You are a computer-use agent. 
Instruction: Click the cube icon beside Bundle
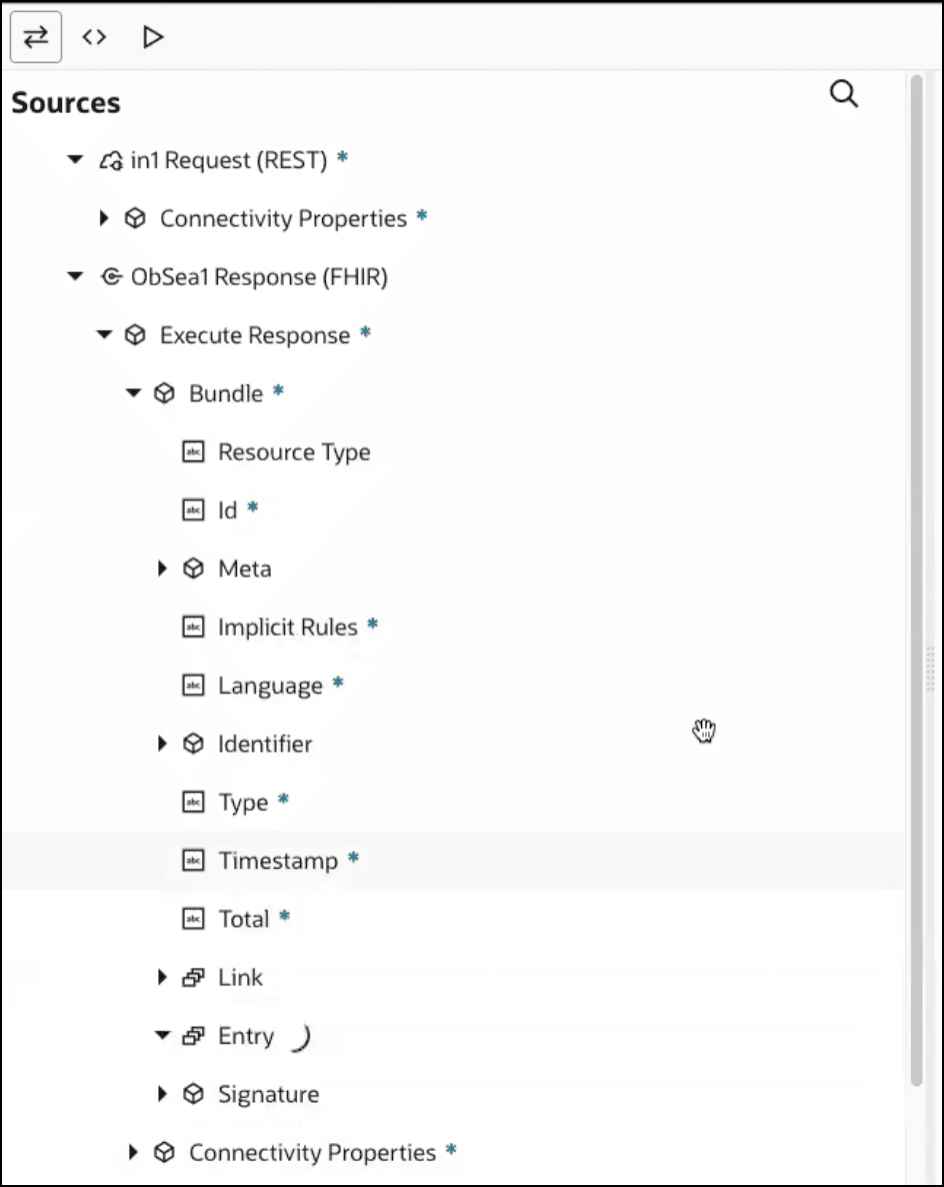[164, 394]
